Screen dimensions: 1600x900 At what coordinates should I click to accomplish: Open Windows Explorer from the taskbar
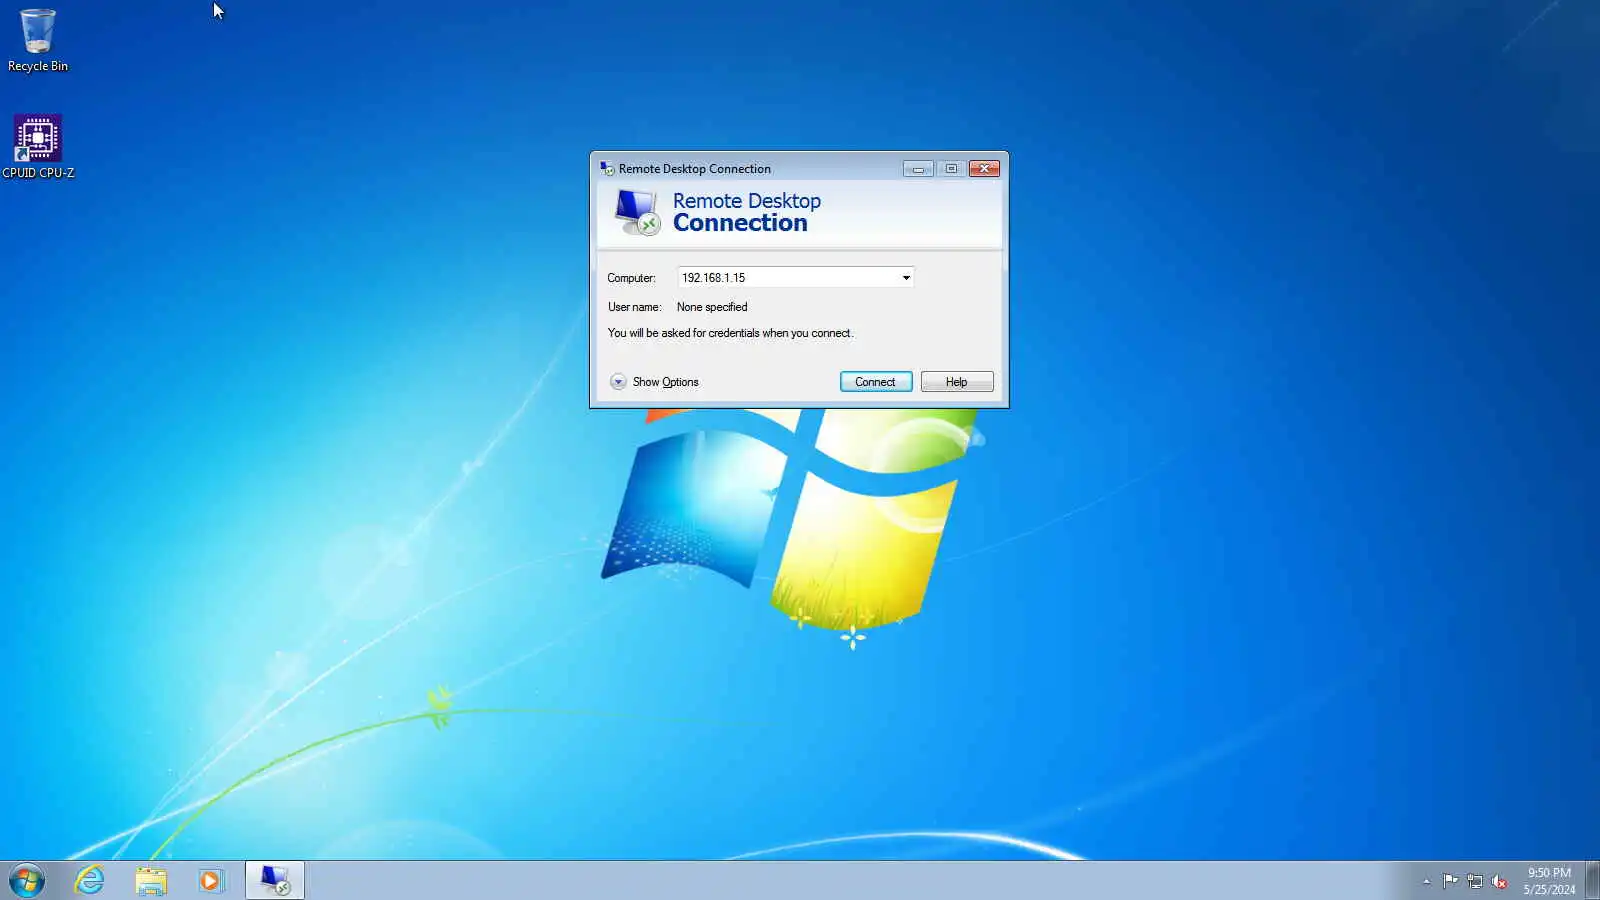pos(151,881)
